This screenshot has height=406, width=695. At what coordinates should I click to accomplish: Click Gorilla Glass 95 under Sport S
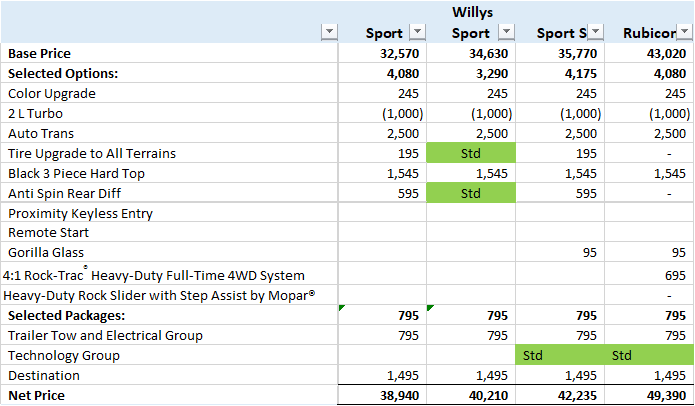(590, 253)
